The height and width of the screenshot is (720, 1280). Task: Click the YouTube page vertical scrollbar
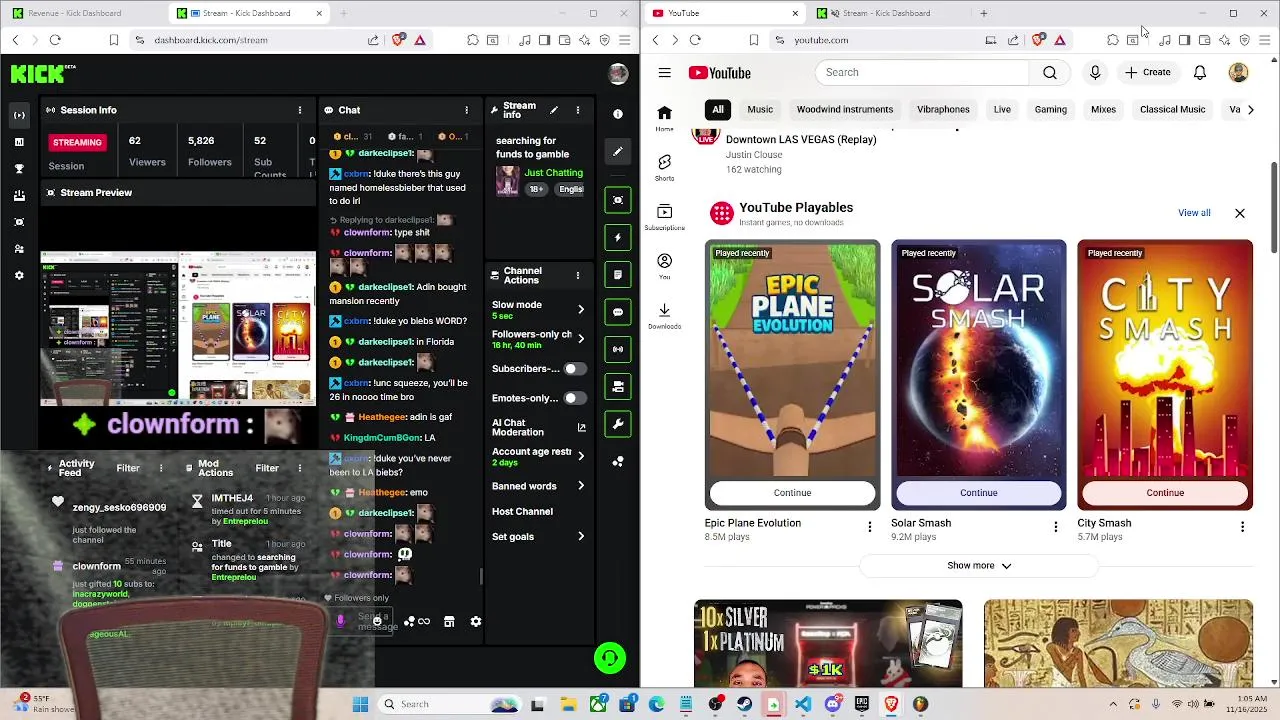(x=1274, y=206)
